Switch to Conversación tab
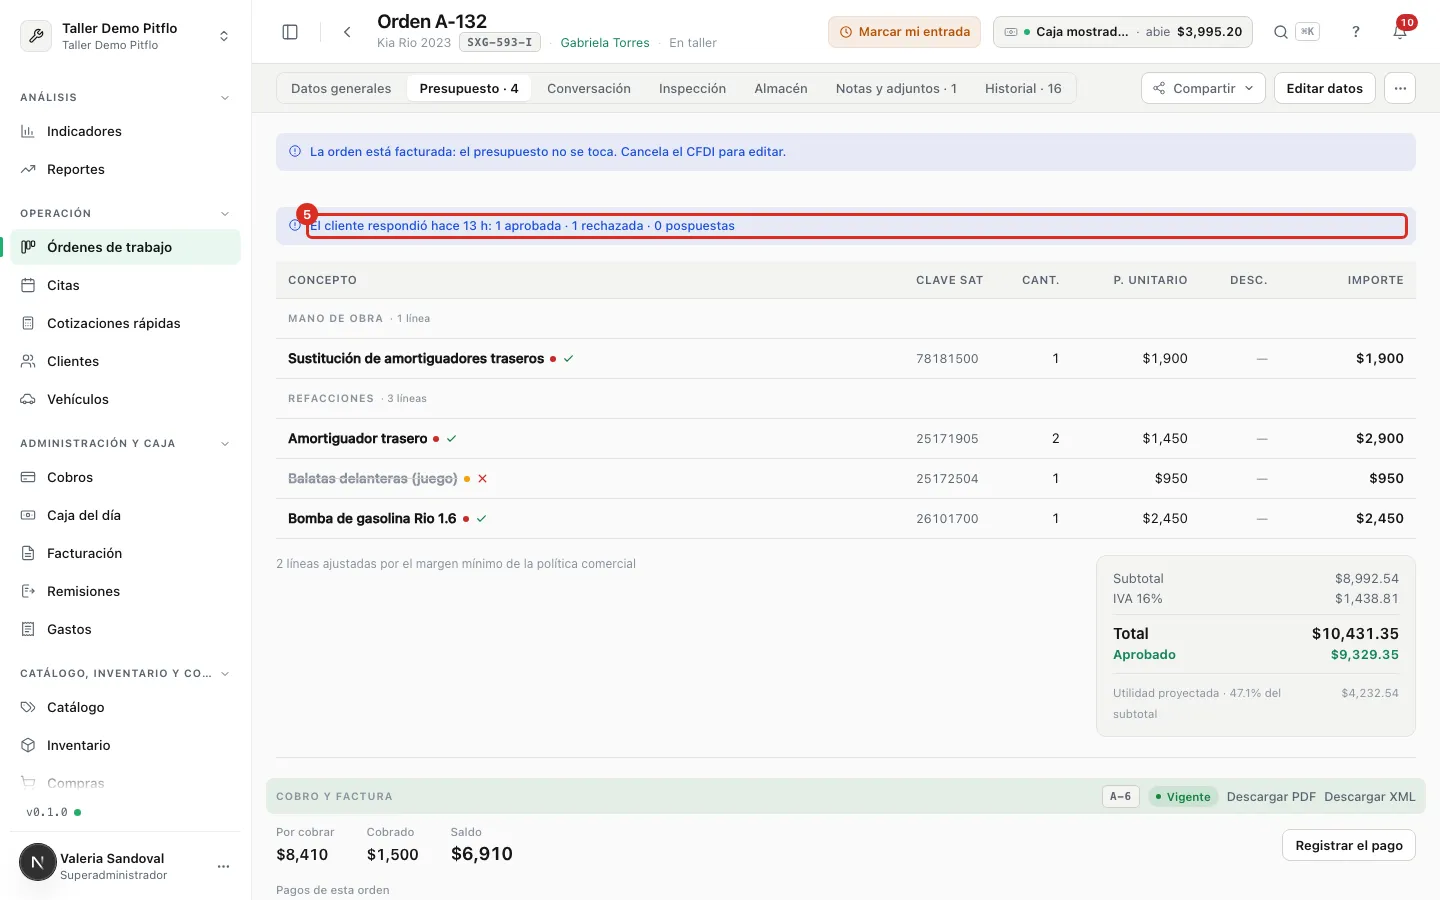This screenshot has height=900, width=1440. (589, 88)
